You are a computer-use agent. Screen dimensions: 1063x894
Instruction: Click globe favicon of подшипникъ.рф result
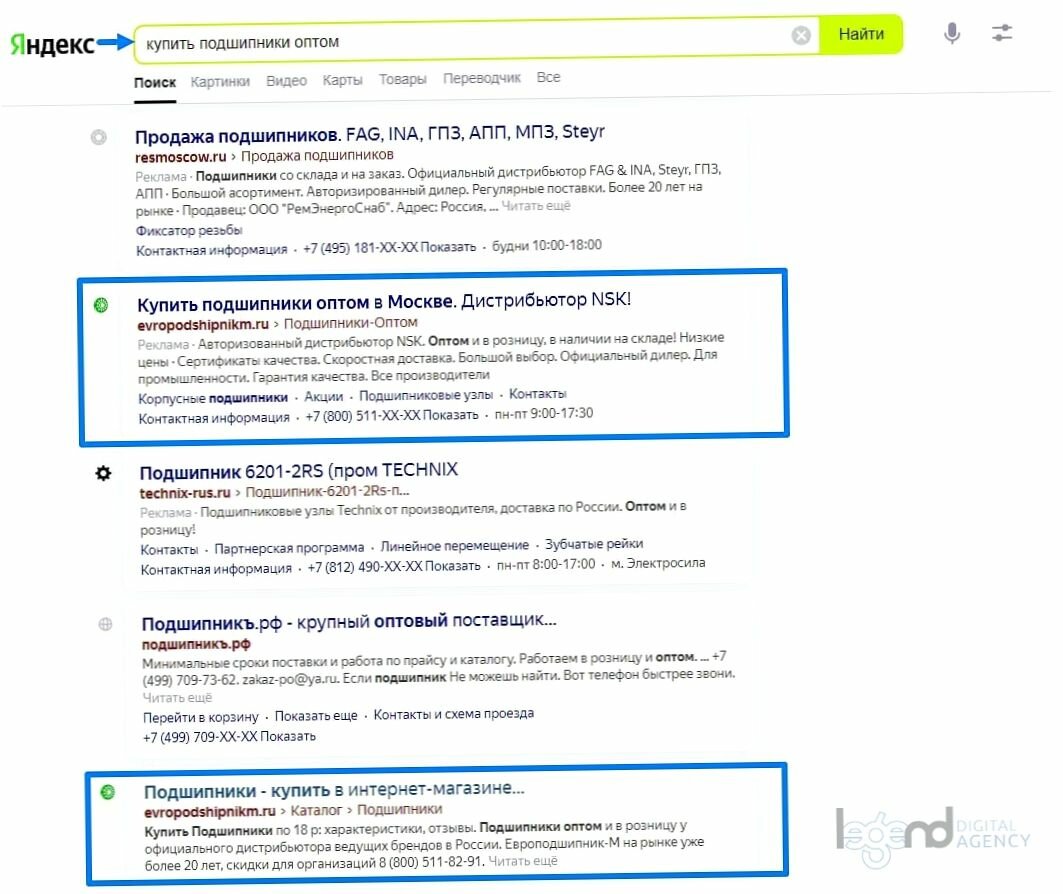pyautogui.click(x=105, y=624)
